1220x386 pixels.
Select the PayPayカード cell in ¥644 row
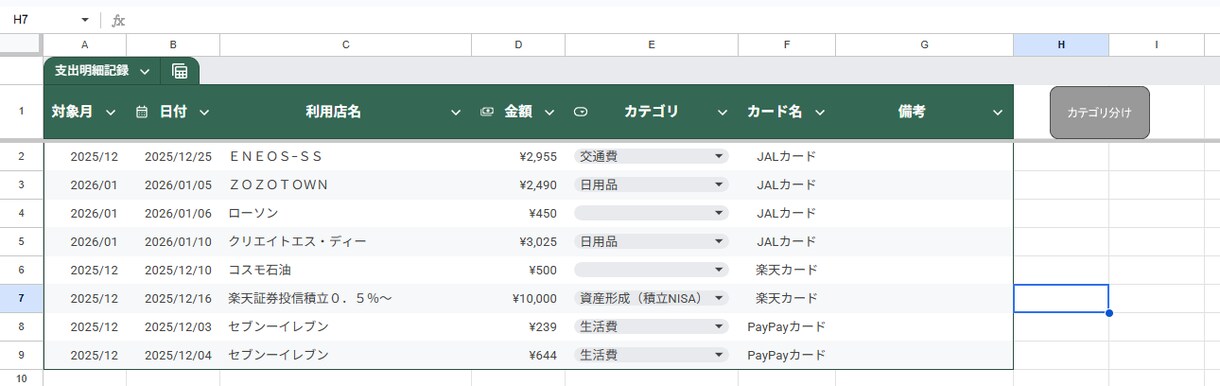click(x=787, y=355)
